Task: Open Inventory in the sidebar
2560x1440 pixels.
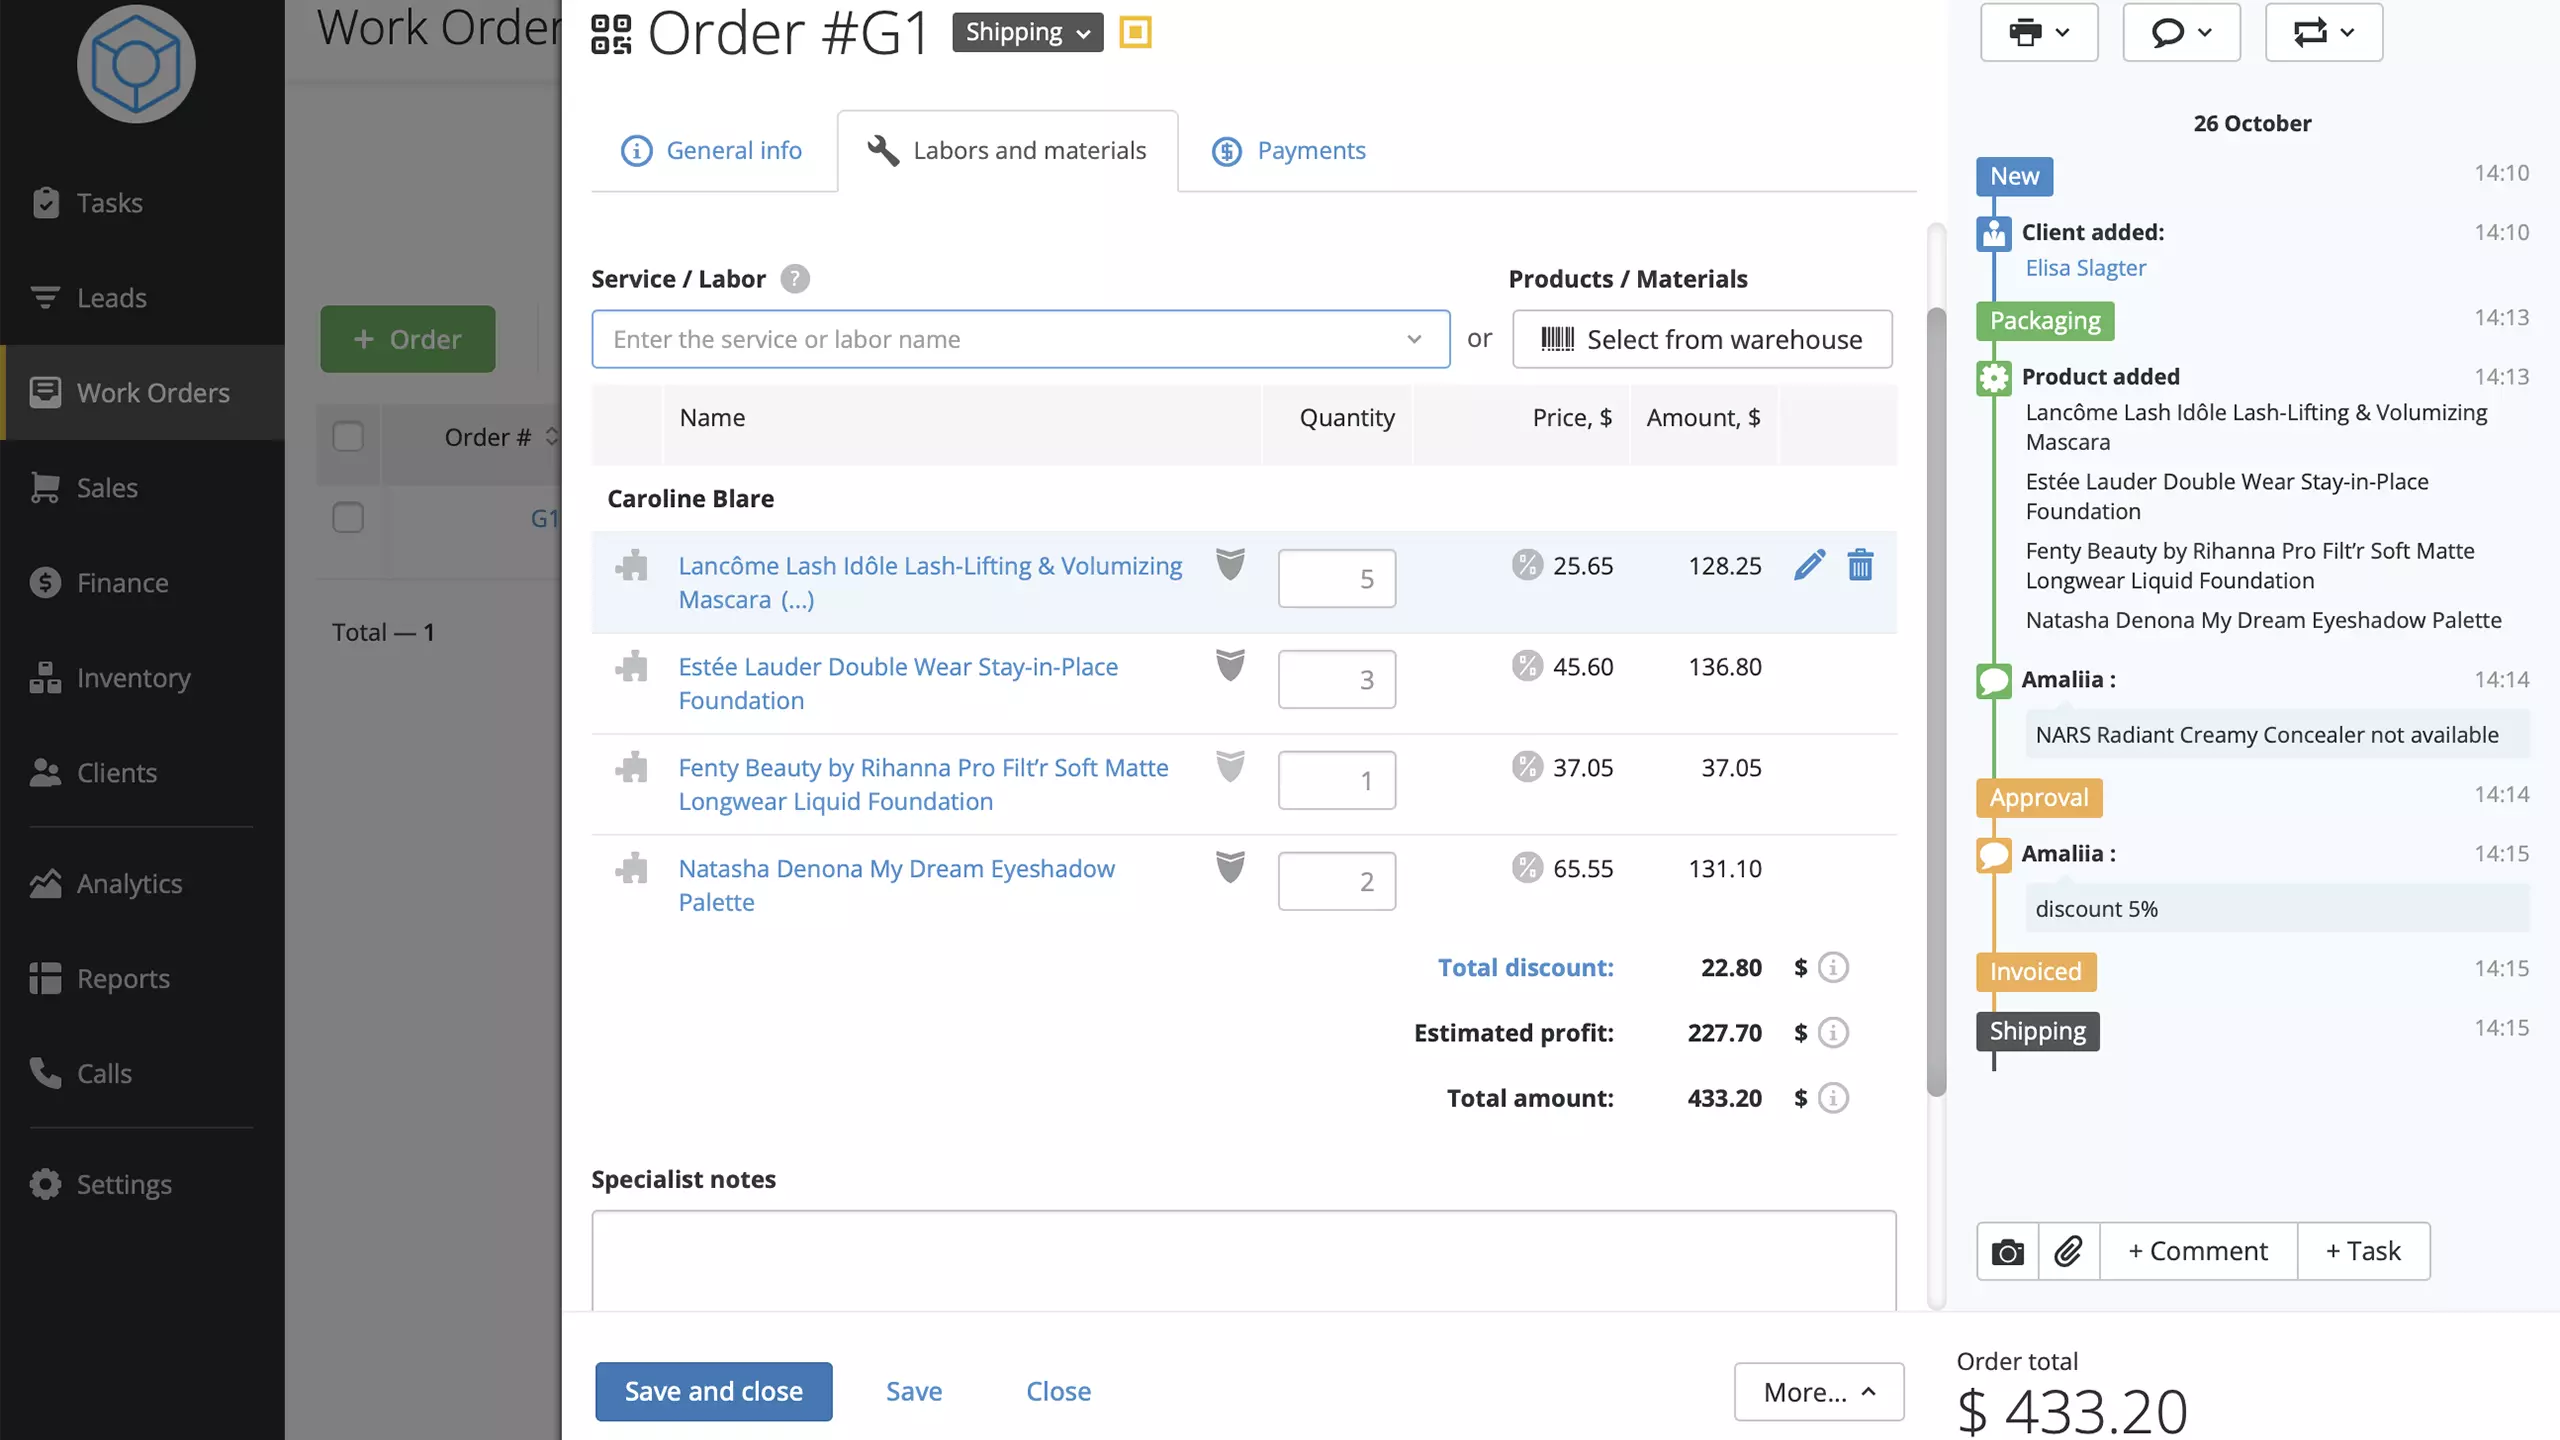Action: pos(142,678)
